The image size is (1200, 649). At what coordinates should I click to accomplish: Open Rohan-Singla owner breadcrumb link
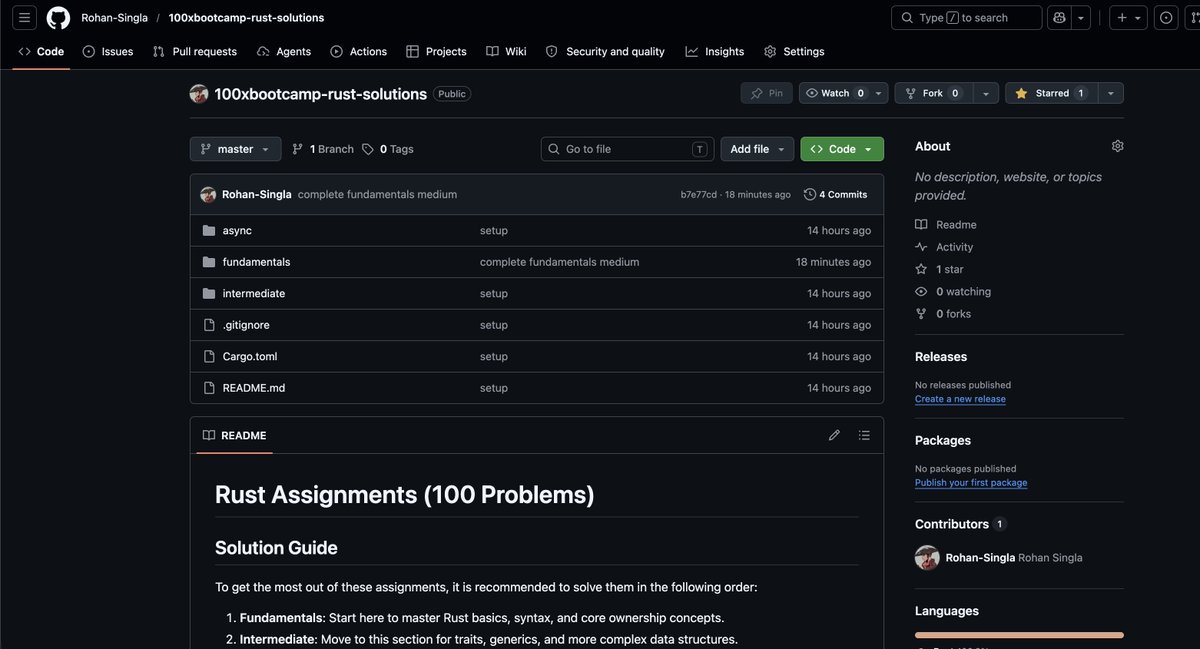(x=115, y=18)
